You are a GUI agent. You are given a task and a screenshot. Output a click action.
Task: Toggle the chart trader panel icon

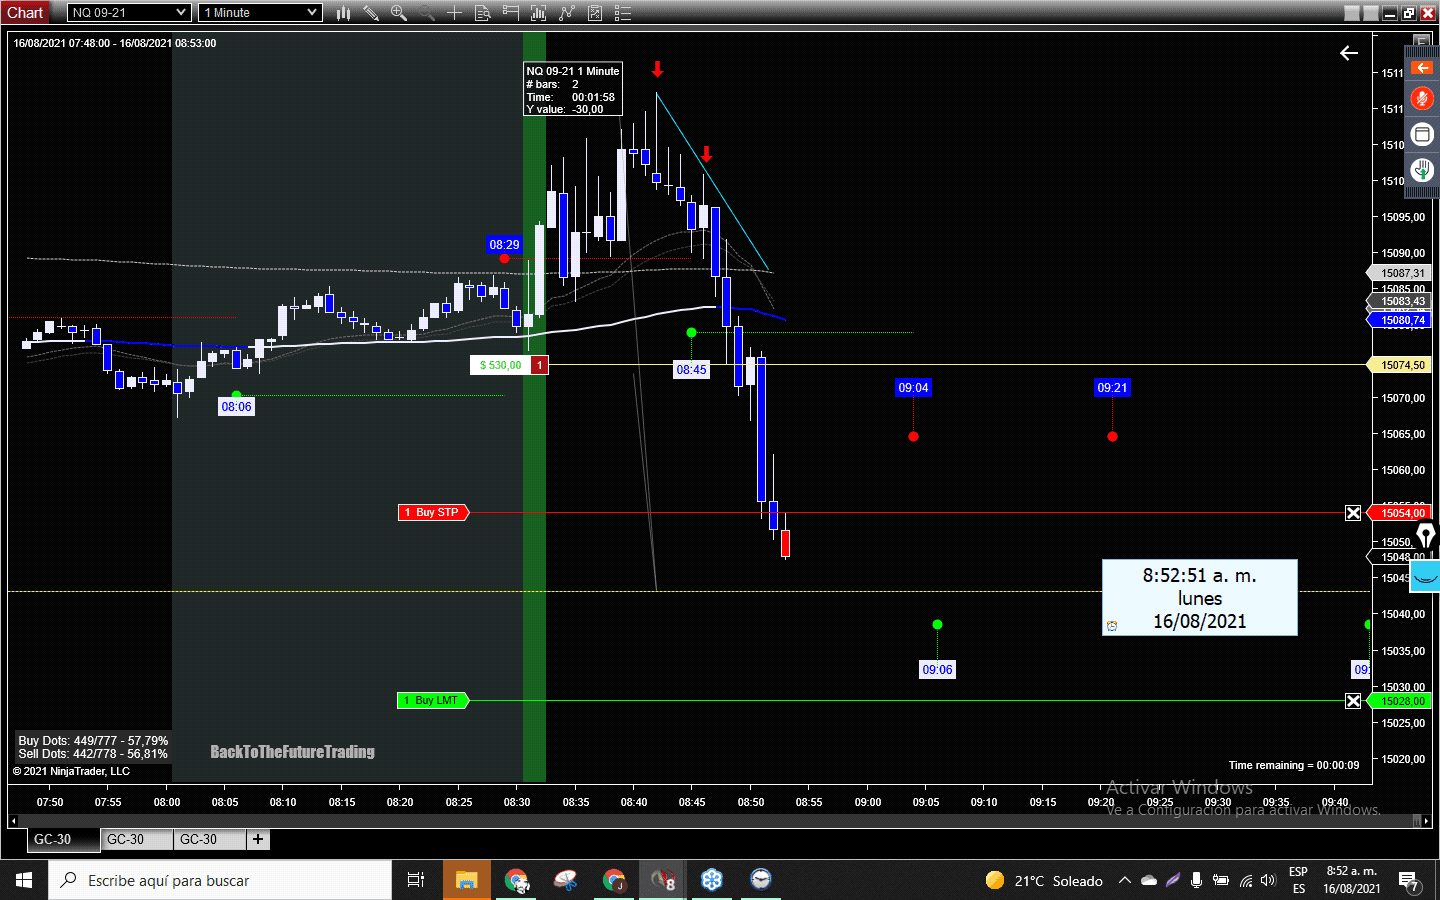pyautogui.click(x=510, y=13)
